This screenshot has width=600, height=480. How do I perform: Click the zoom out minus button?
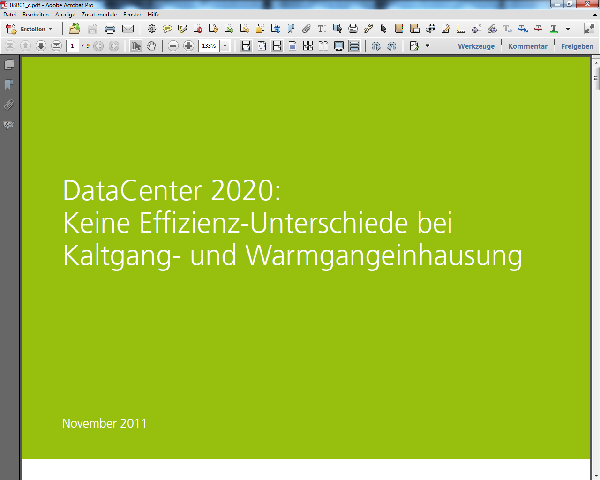(173, 46)
